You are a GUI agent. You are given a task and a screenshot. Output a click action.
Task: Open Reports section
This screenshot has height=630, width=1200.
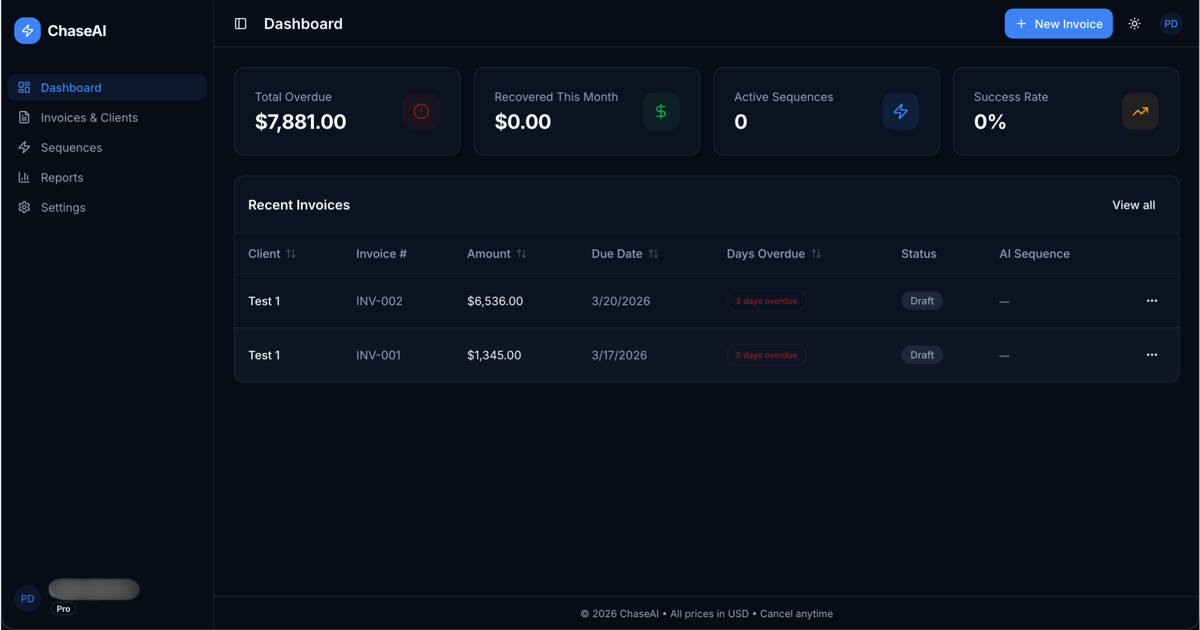coord(107,178)
